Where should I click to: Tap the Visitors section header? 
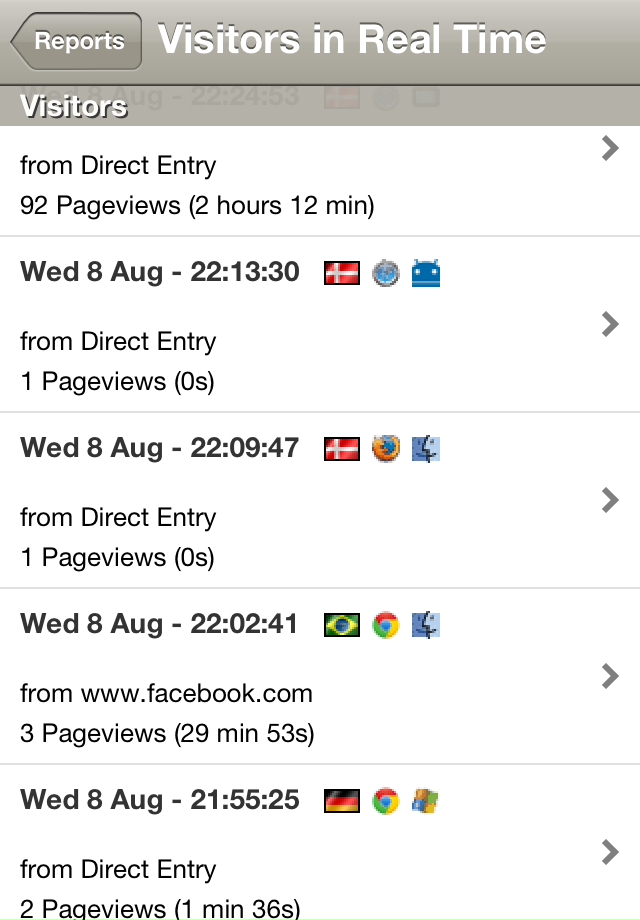74,106
